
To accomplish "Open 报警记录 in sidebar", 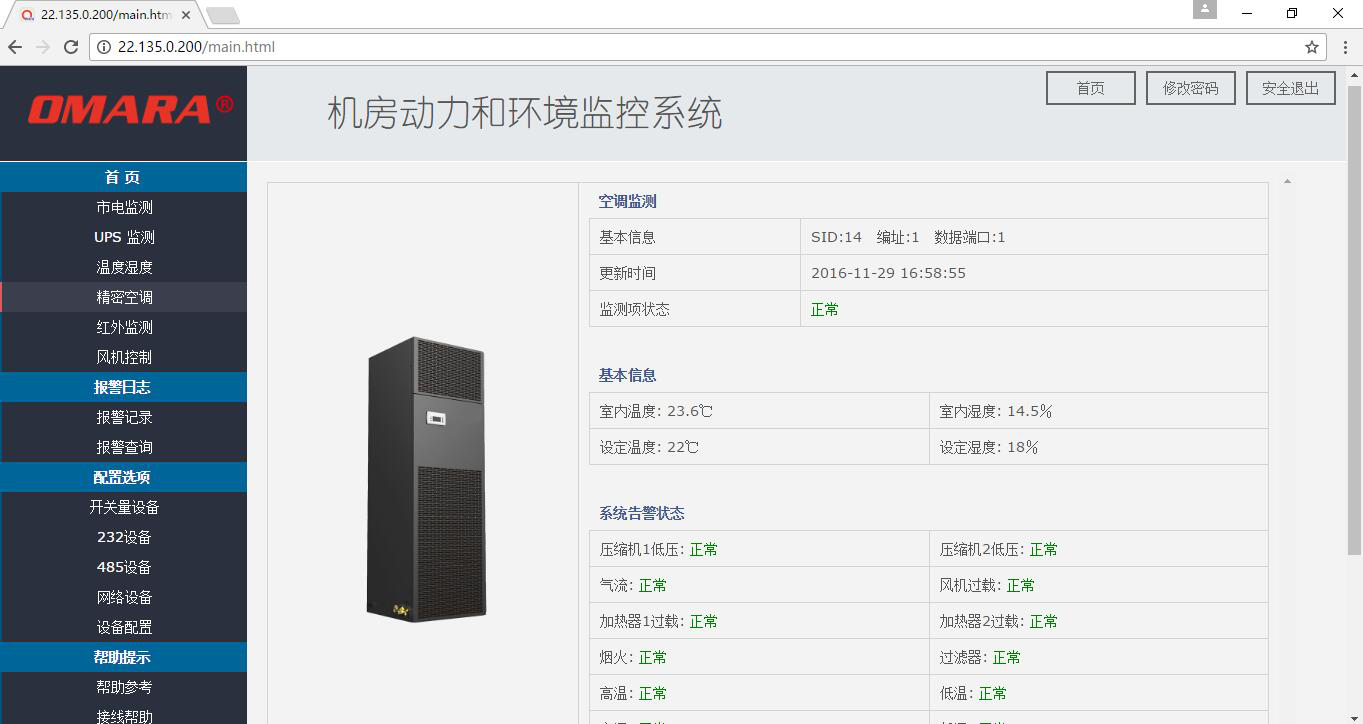I will 124,417.
